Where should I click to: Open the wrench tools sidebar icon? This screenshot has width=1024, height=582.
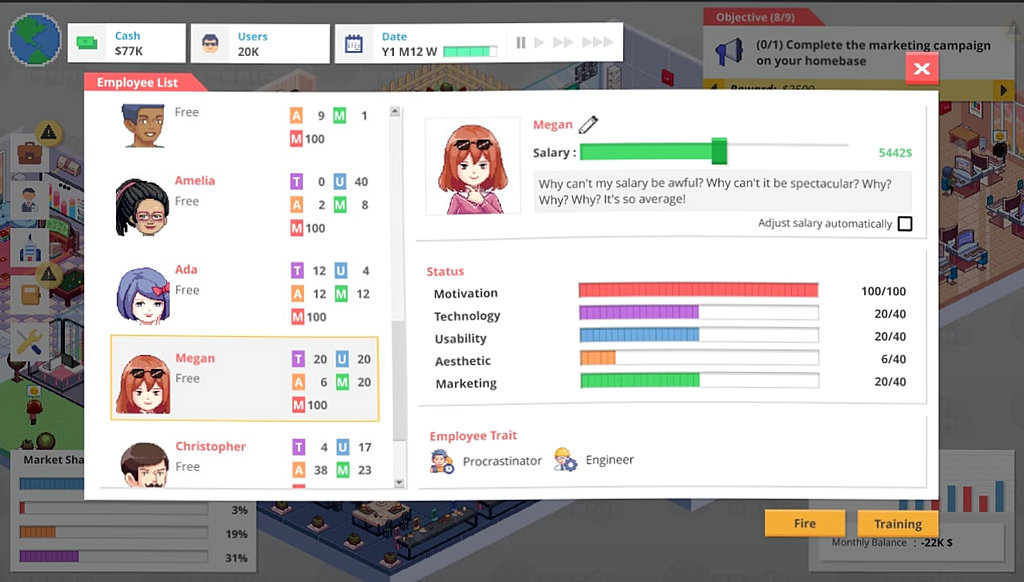point(29,342)
